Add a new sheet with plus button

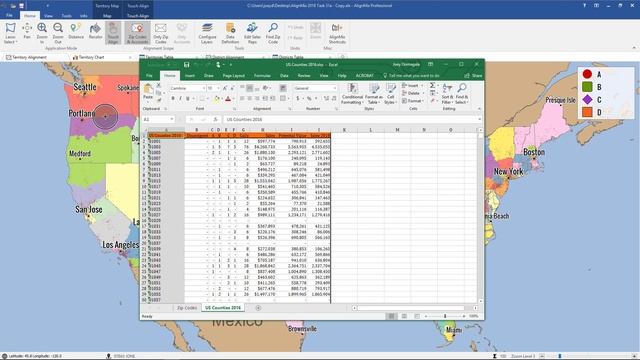(258, 308)
